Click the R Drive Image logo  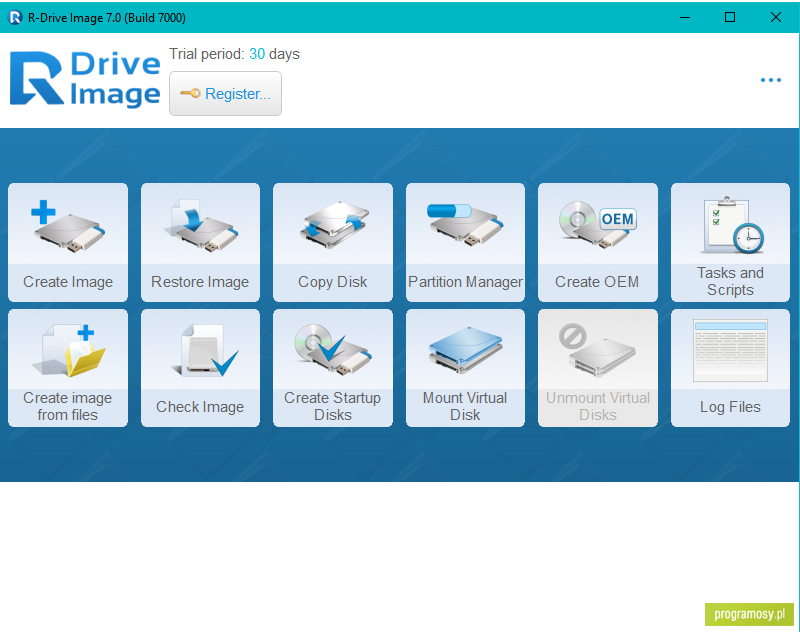coord(85,79)
